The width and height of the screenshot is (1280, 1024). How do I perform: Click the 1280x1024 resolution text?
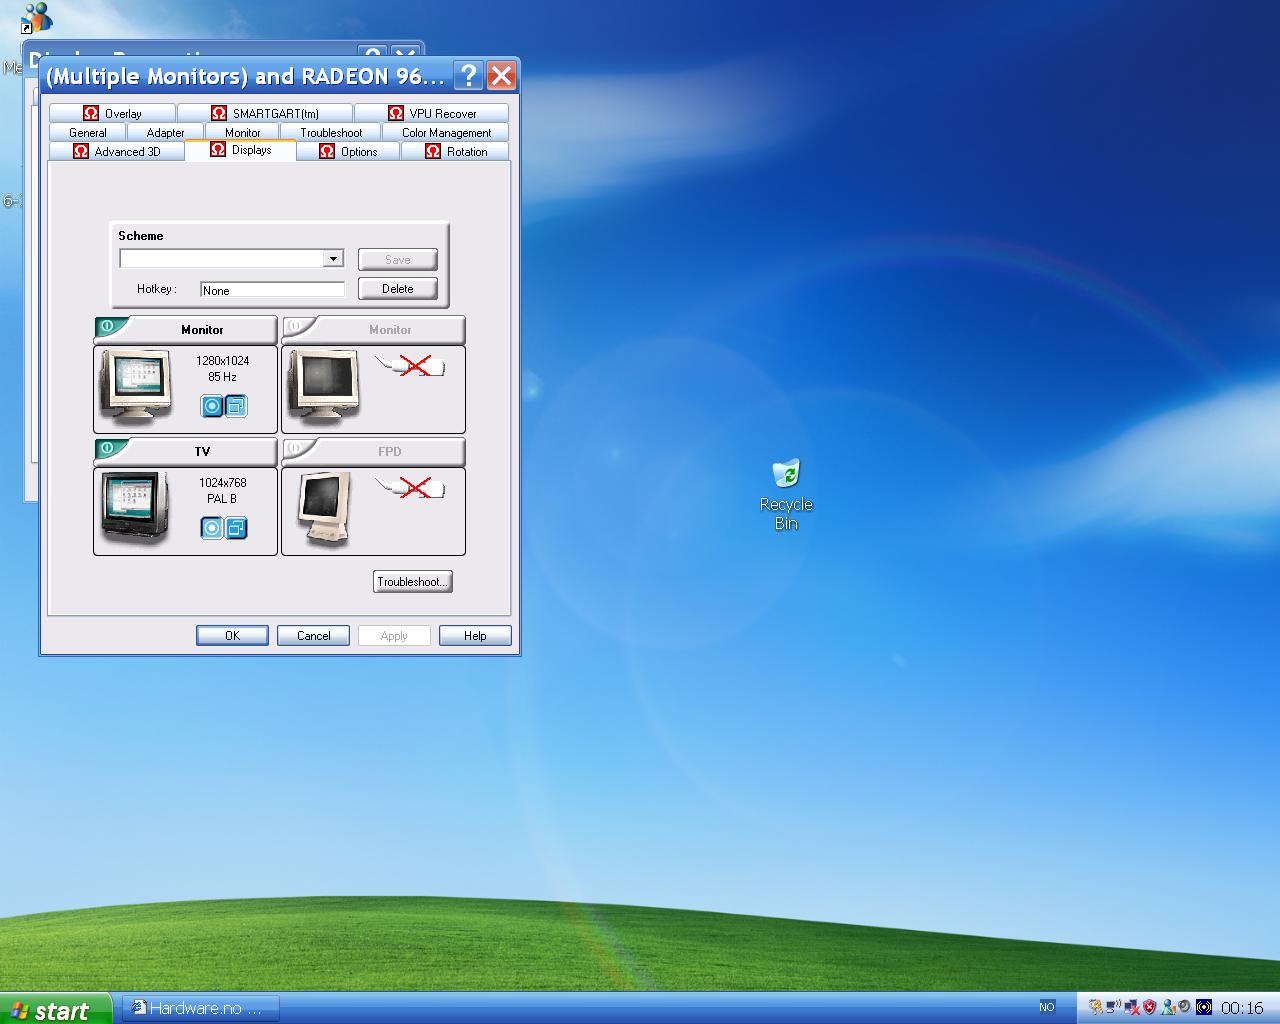coord(222,361)
